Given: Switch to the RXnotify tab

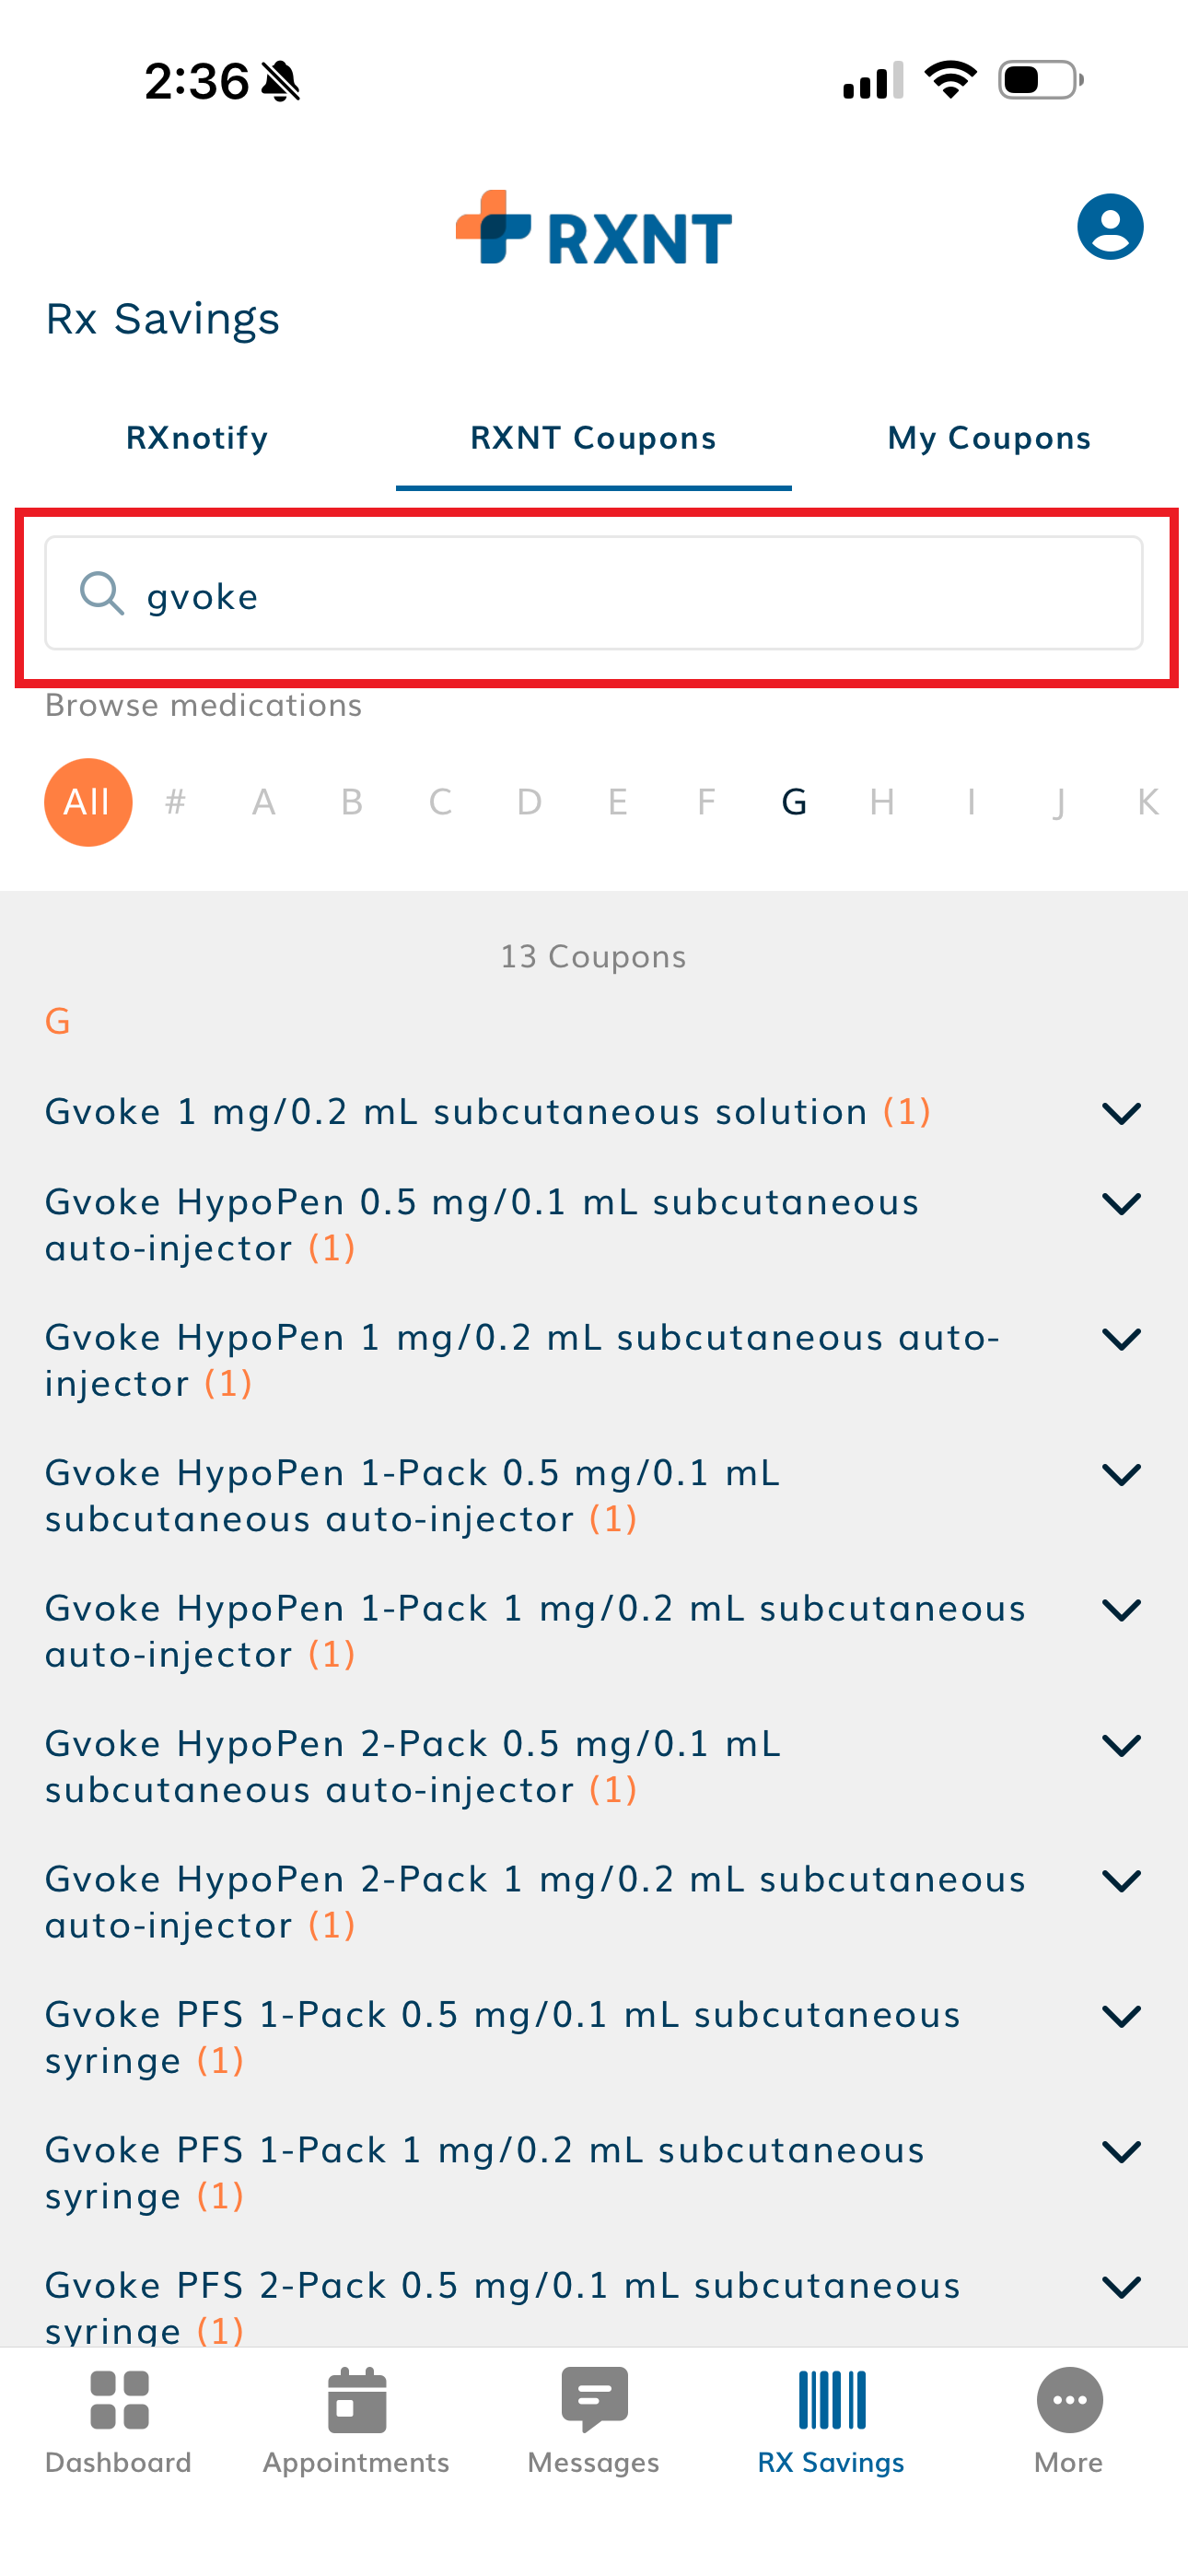Looking at the screenshot, I should coord(197,438).
